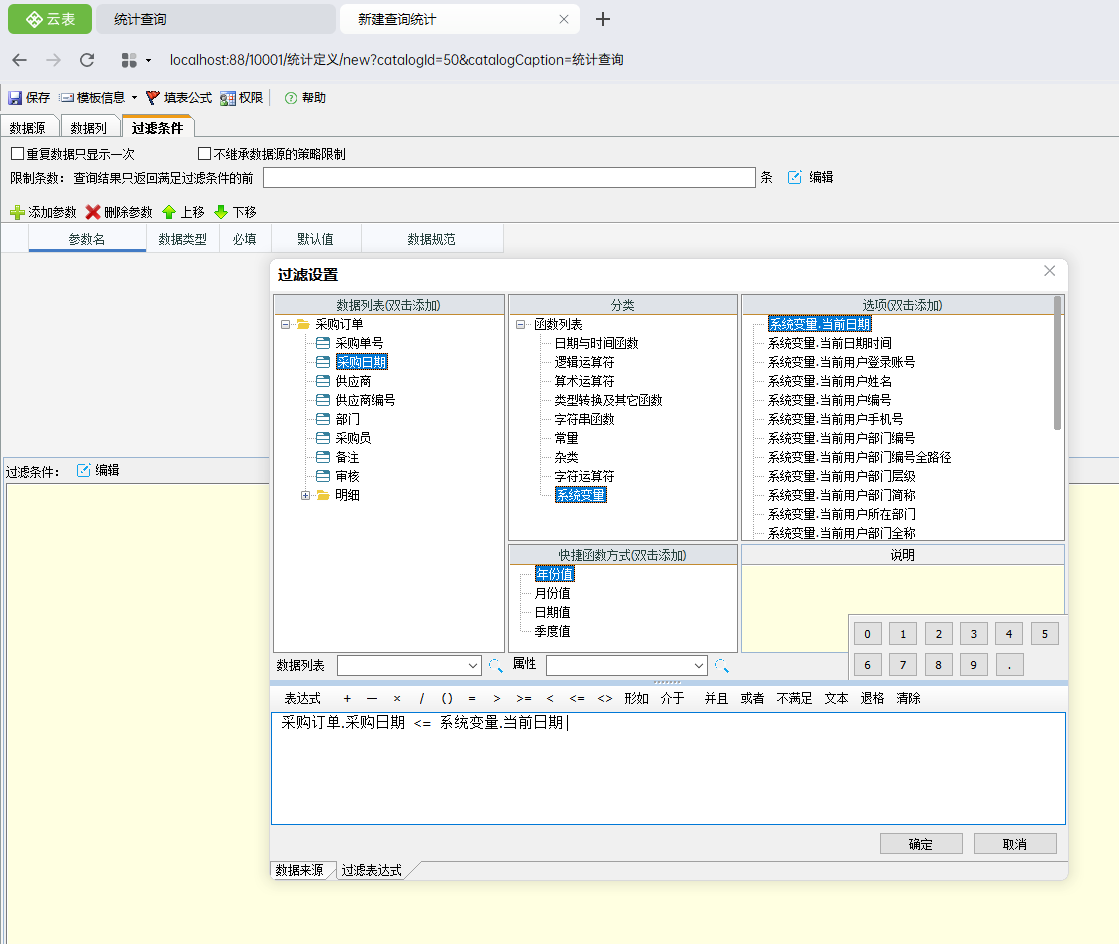The image size is (1119, 944).
Task: Click the 取消 cancel button
Action: 1014,844
